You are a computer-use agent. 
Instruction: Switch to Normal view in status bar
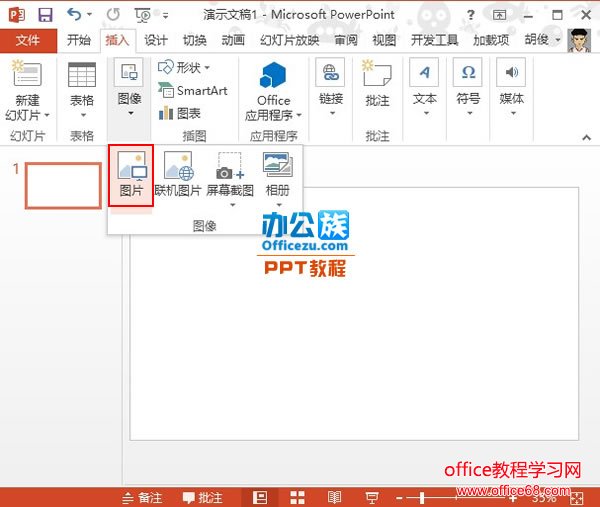pyautogui.click(x=260, y=498)
